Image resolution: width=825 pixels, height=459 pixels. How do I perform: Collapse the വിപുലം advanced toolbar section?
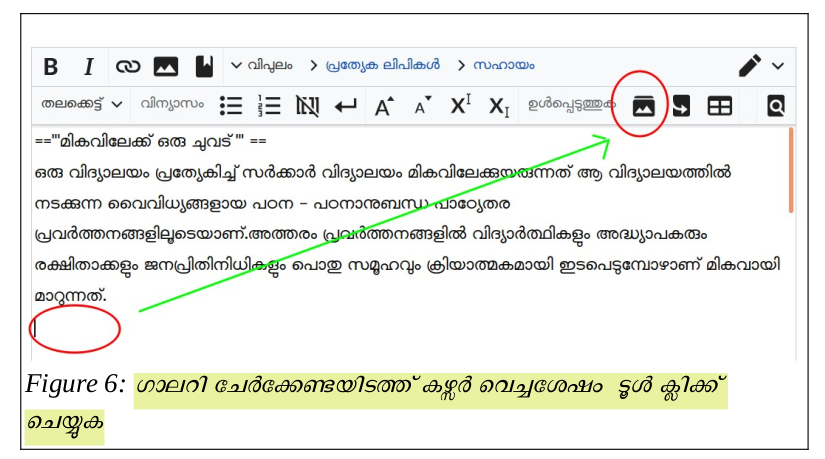[x=262, y=66]
